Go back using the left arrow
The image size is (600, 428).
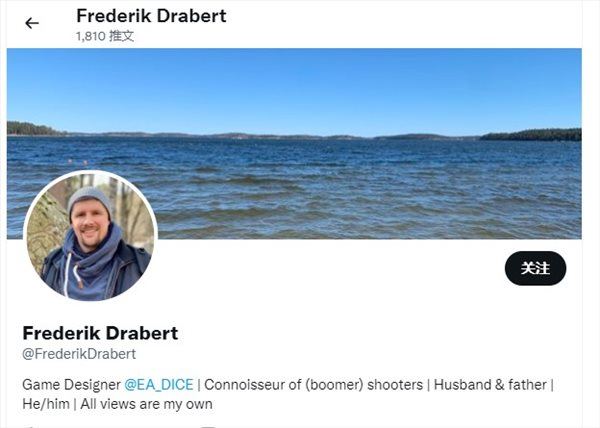pyautogui.click(x=32, y=23)
